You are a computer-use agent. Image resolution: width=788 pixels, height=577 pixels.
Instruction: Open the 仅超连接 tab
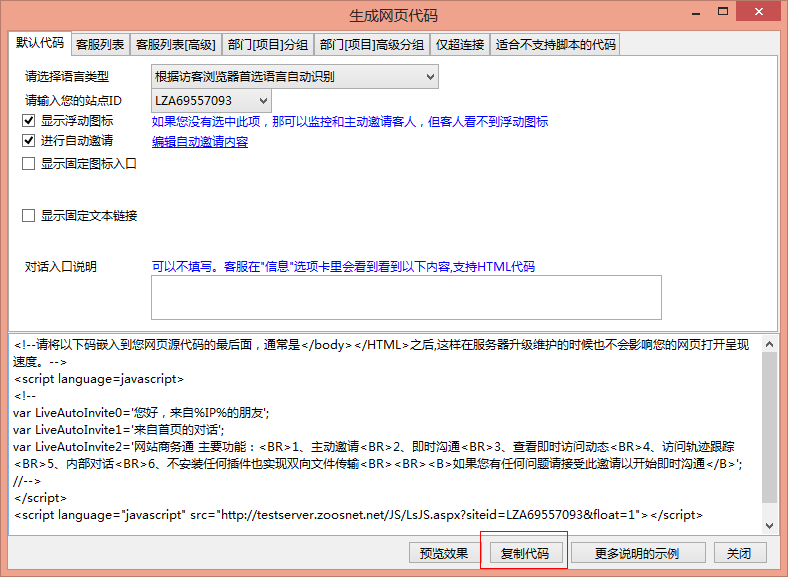[460, 44]
